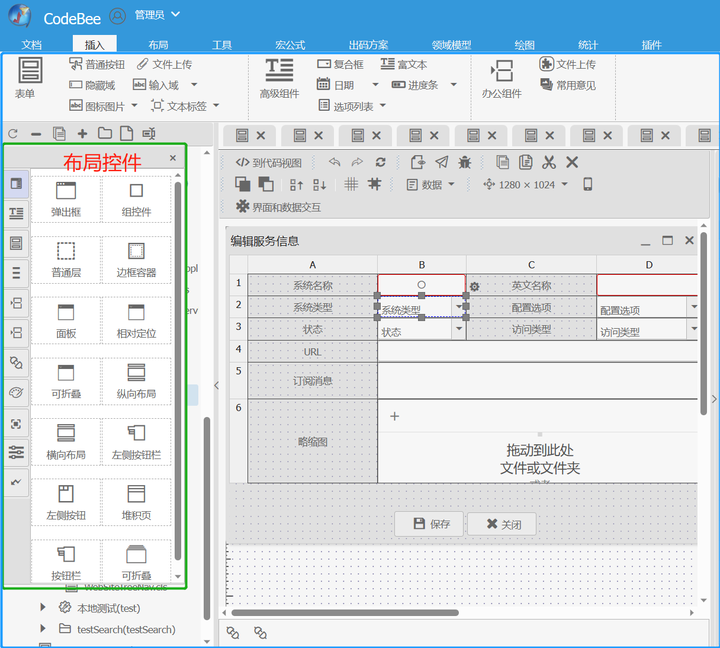Expand the 文本标签 dropdown arrow

coord(216,106)
